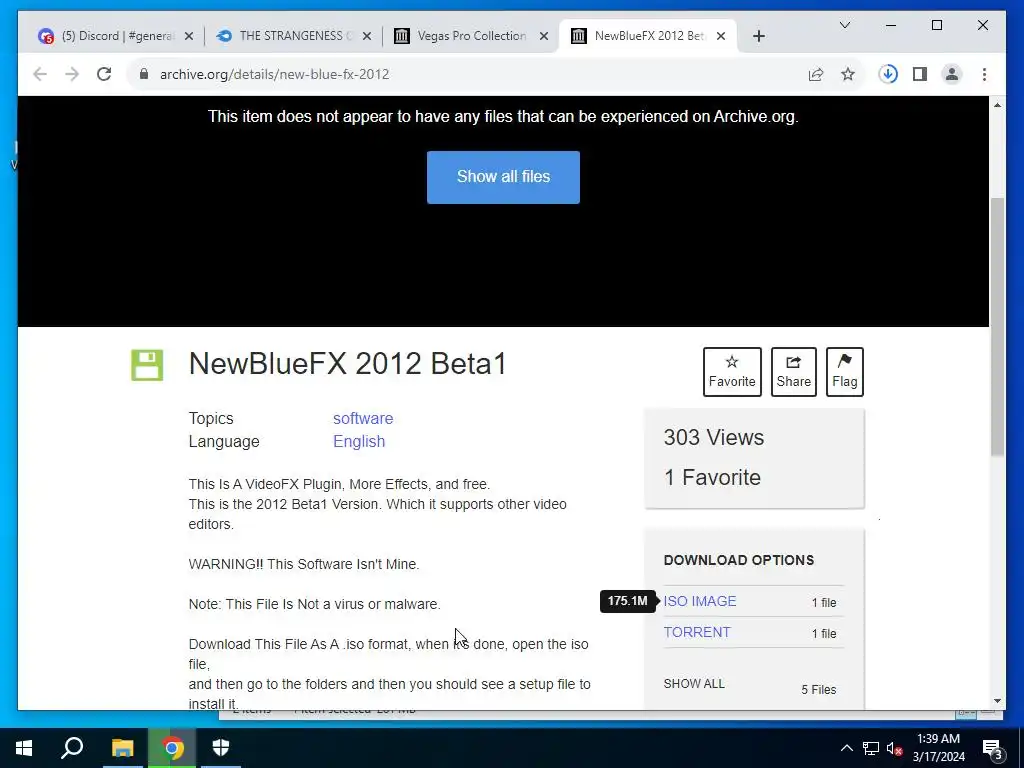Click the padlock site info icon
Image resolution: width=1024 pixels, height=768 pixels.
point(144,74)
